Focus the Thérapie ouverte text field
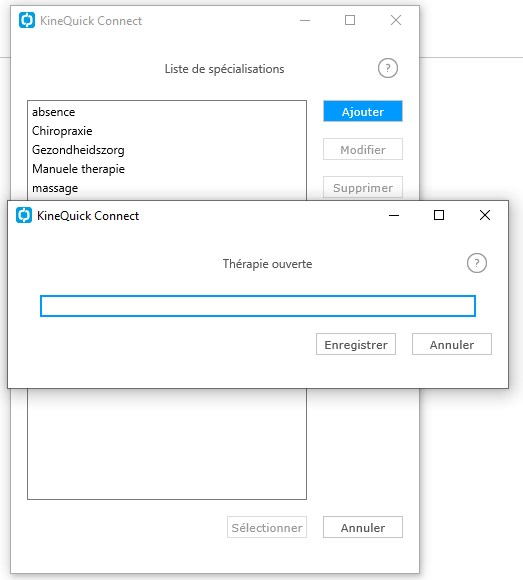This screenshot has width=523, height=580. 258,306
